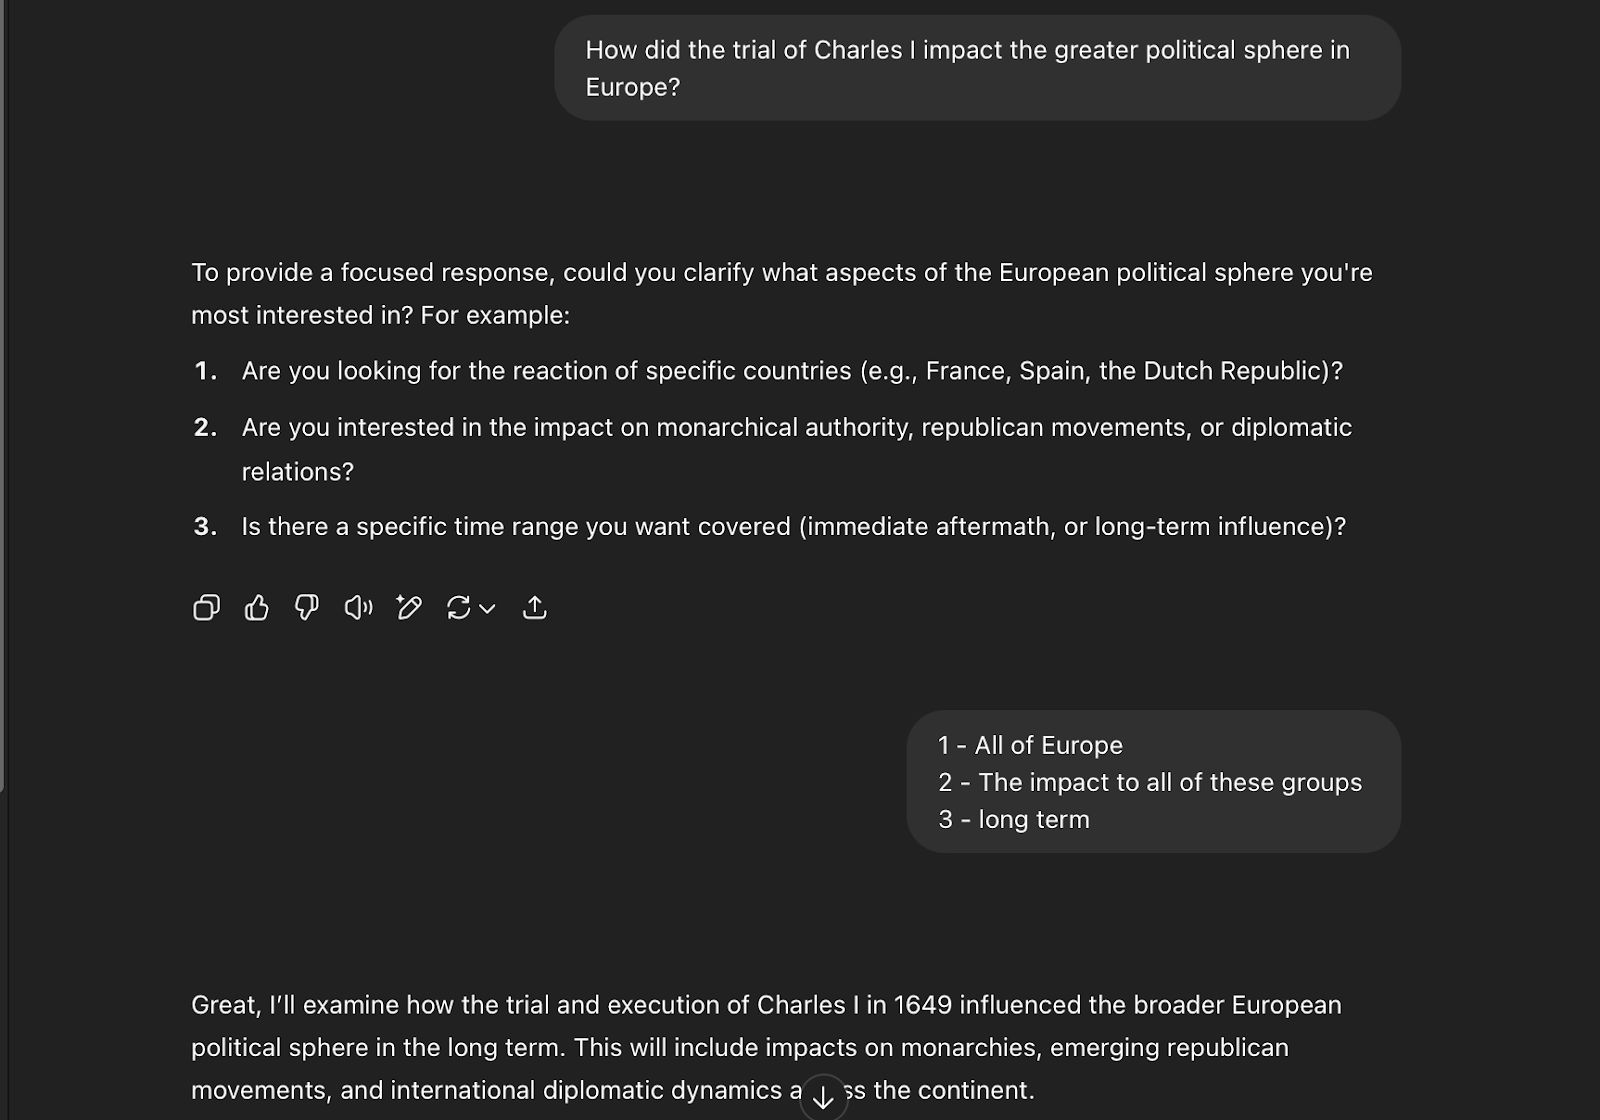1600x1120 pixels.
Task: Mark the response with thumbs down
Action: (307, 607)
